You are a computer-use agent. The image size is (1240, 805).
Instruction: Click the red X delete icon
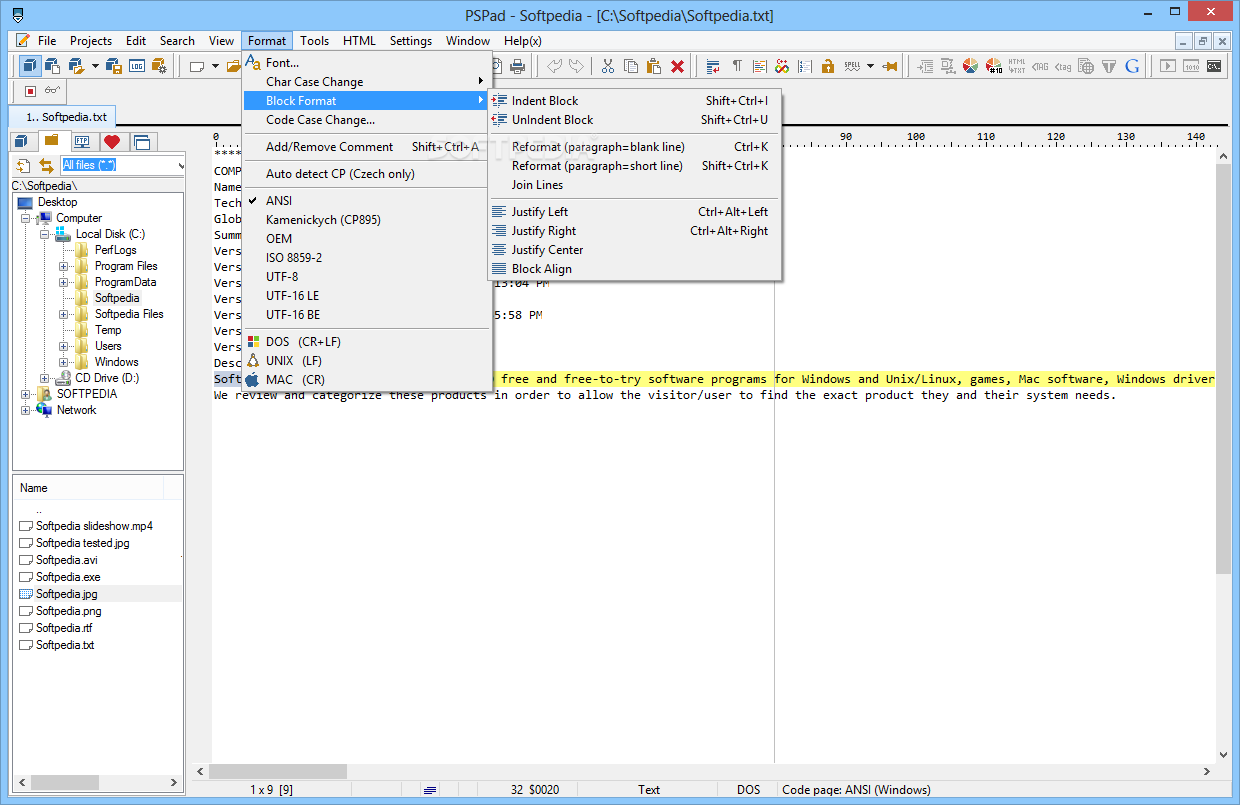[677, 66]
